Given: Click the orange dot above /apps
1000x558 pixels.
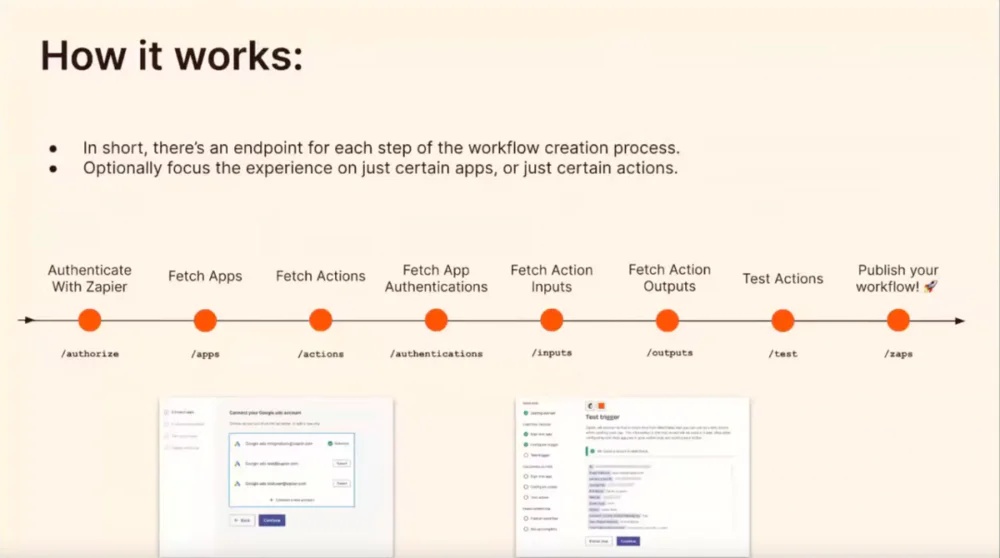Looking at the screenshot, I should pos(205,320).
